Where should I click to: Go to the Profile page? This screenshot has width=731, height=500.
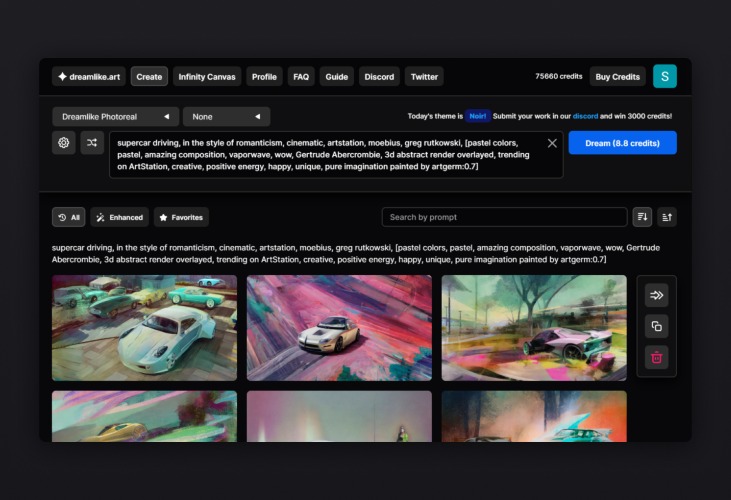pyautogui.click(x=264, y=76)
